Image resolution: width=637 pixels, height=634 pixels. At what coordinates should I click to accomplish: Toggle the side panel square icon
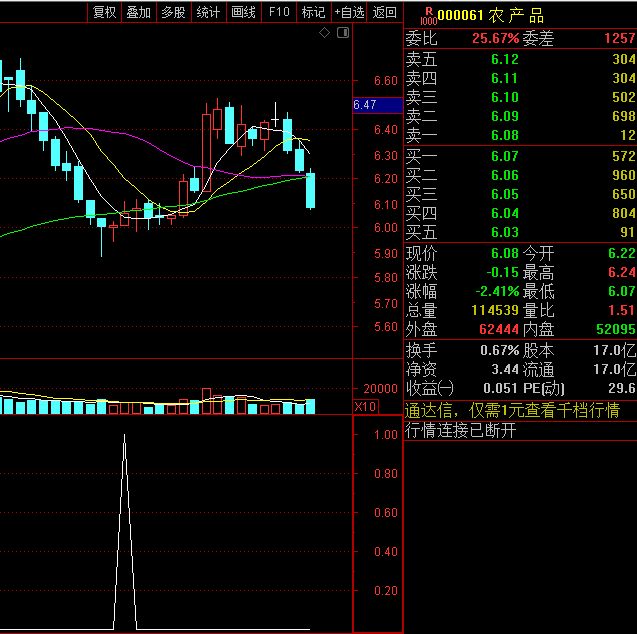click(343, 32)
